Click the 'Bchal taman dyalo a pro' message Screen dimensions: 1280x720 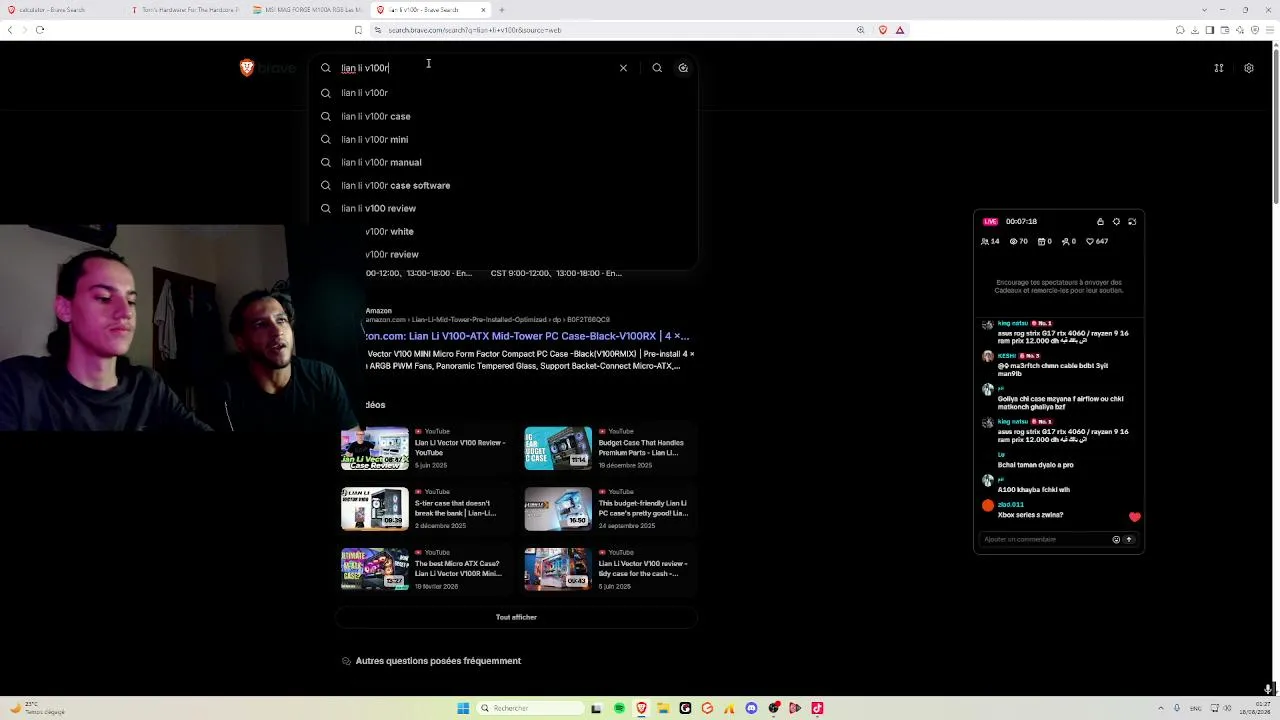point(1035,465)
